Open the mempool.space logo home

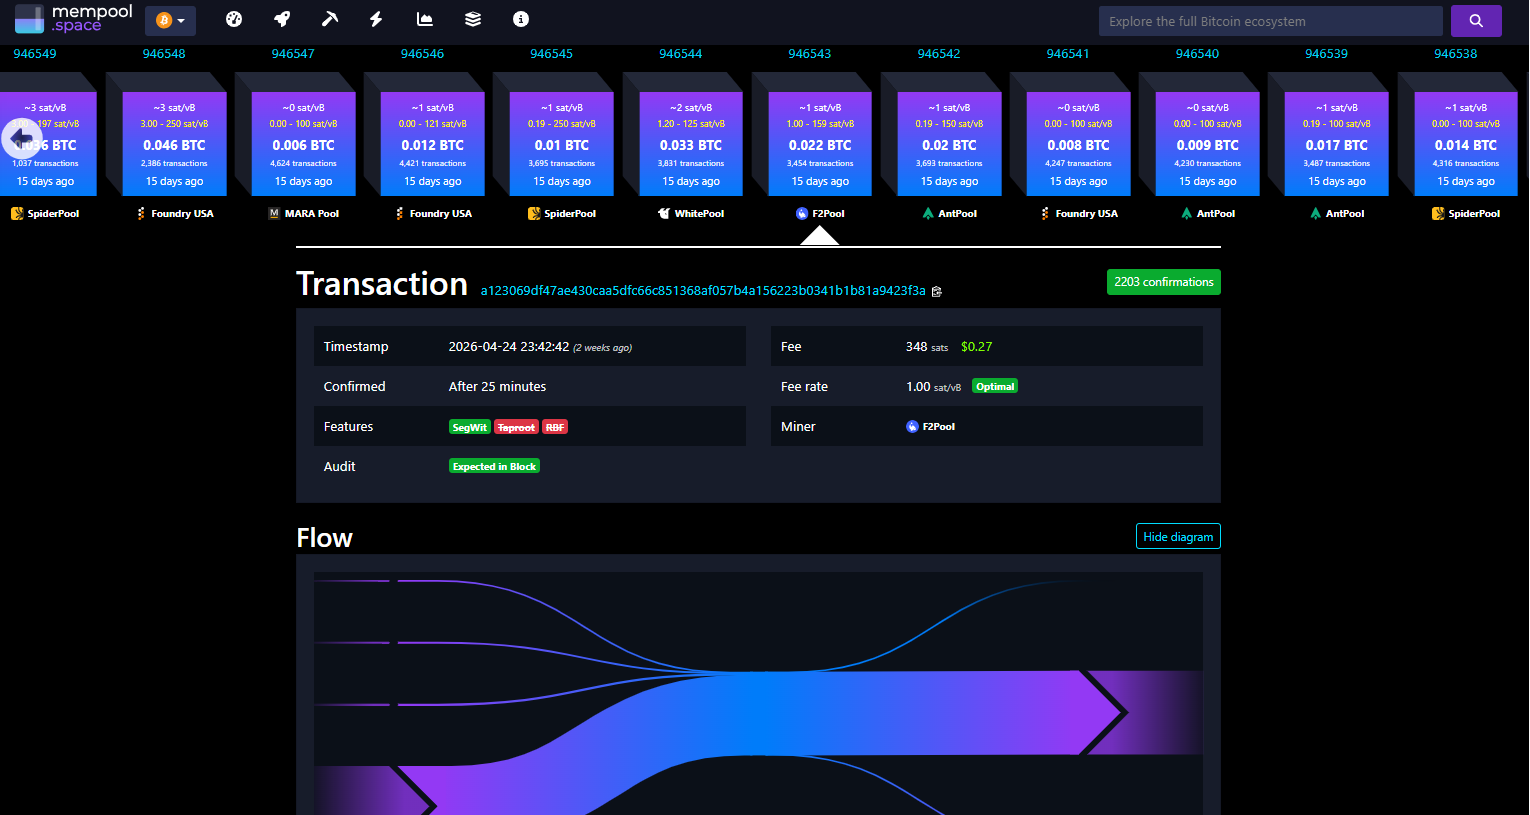coord(74,19)
